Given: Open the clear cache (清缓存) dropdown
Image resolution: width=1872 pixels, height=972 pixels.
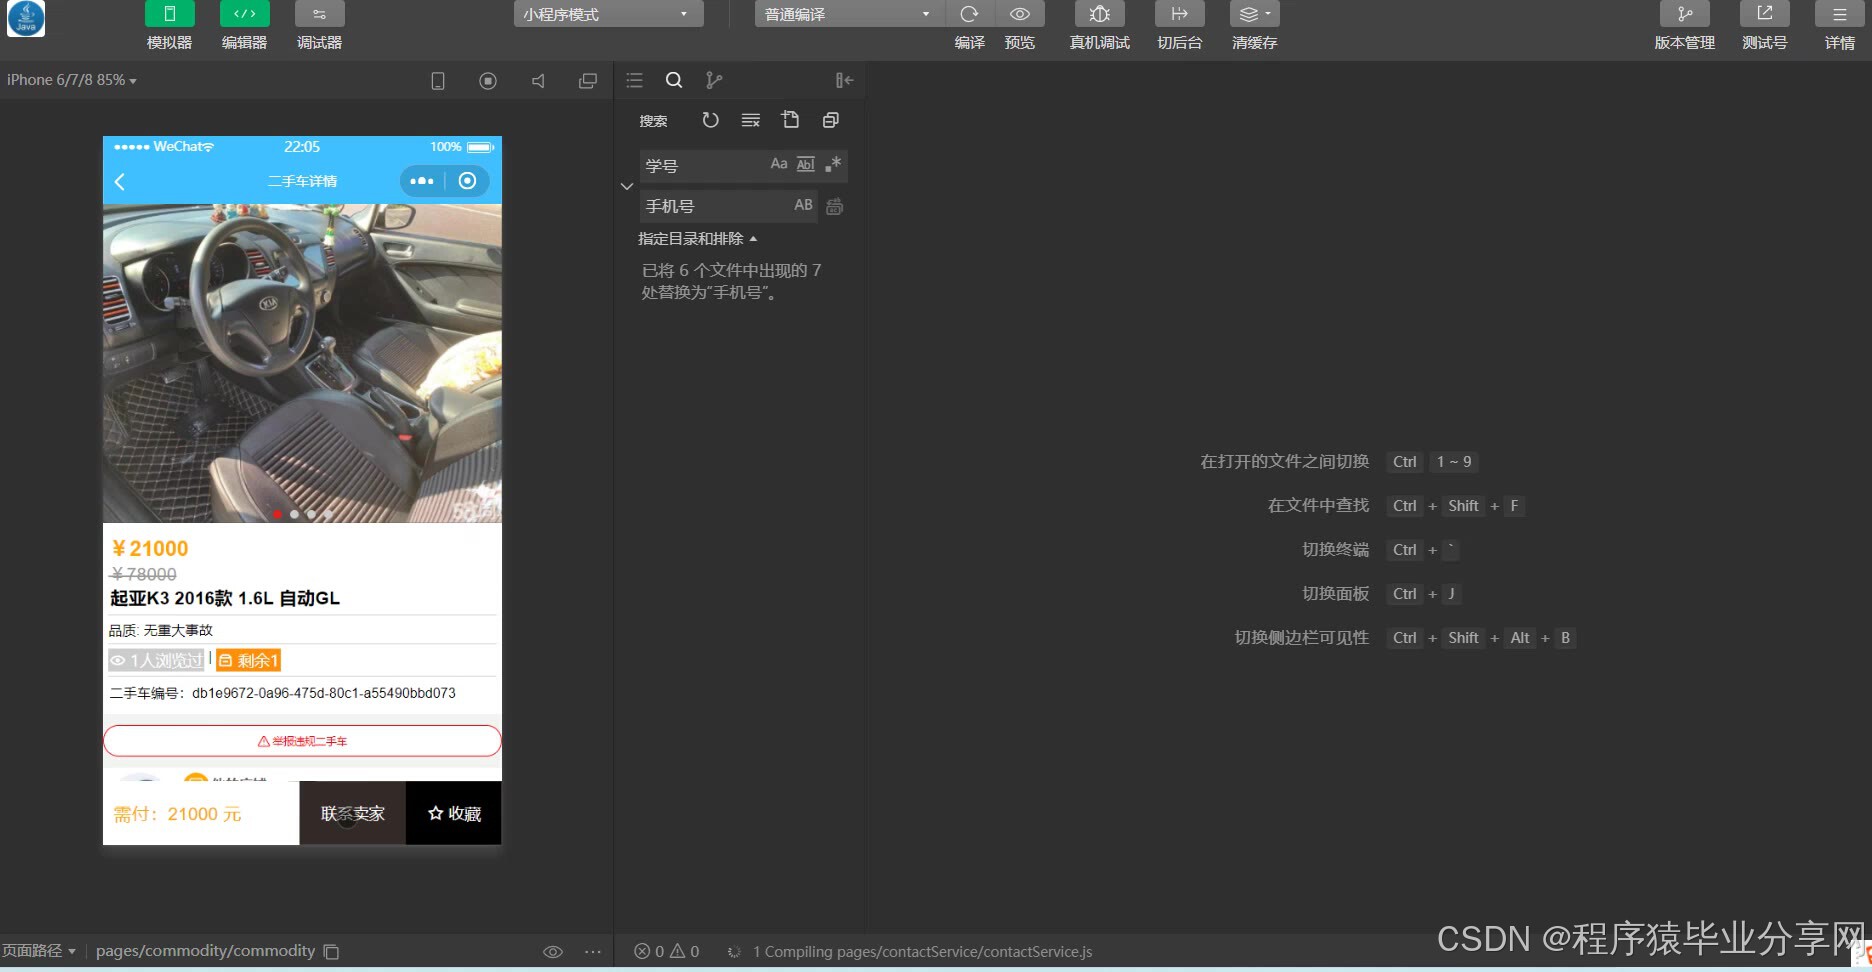Looking at the screenshot, I should tap(1254, 14).
